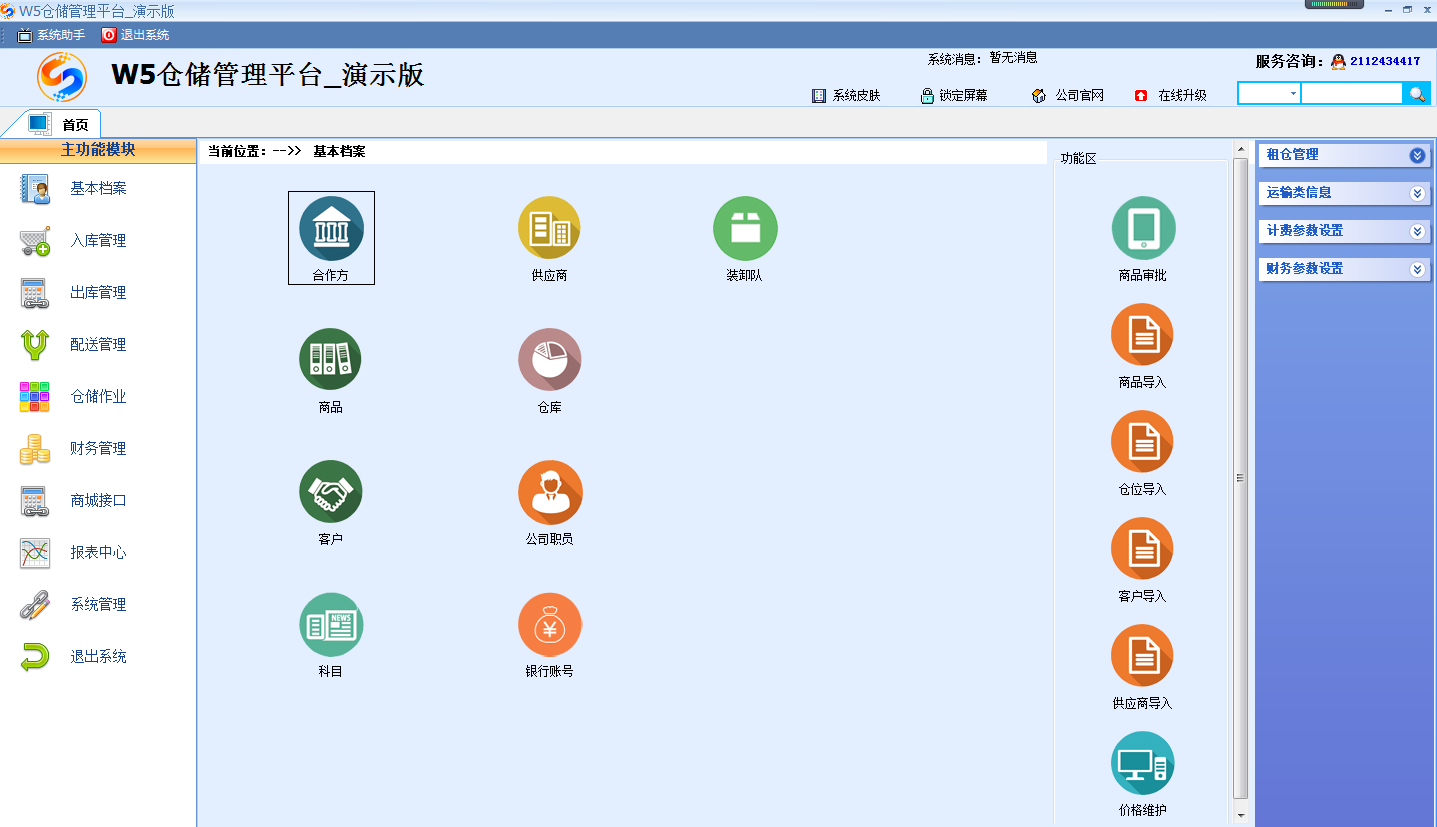Image resolution: width=1437 pixels, height=827 pixels.
Task: Select 入库管理 in the main module menu
Action: [x=98, y=241]
